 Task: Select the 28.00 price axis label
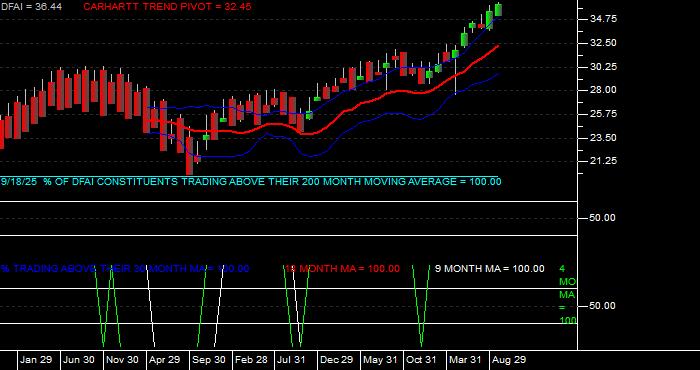(603, 90)
